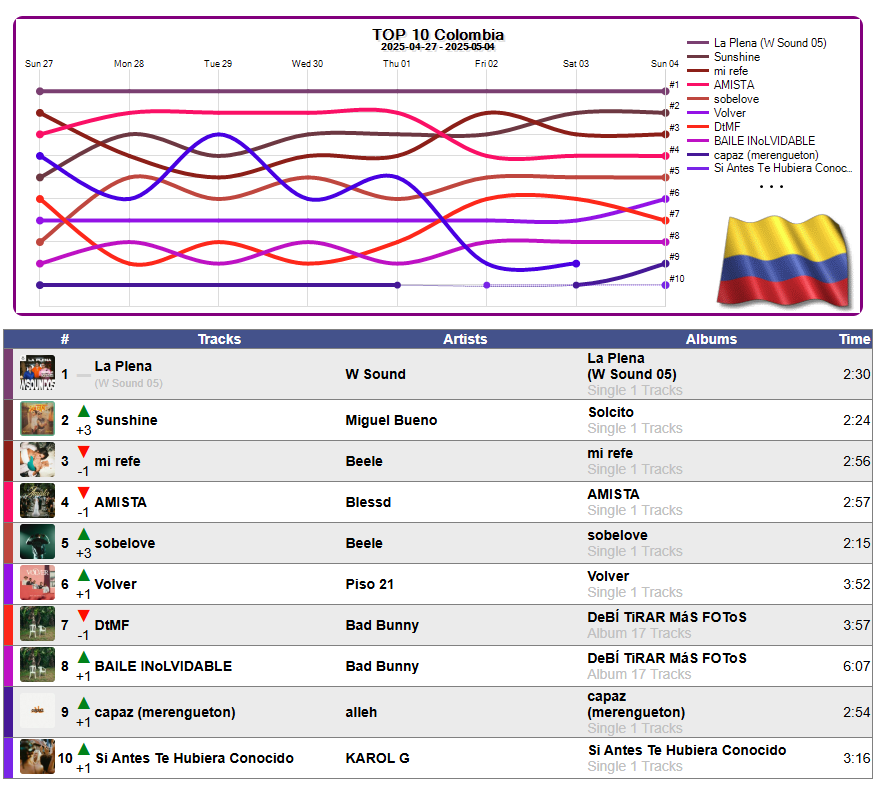
Task: Click the Tracks column header
Action: [219, 339]
